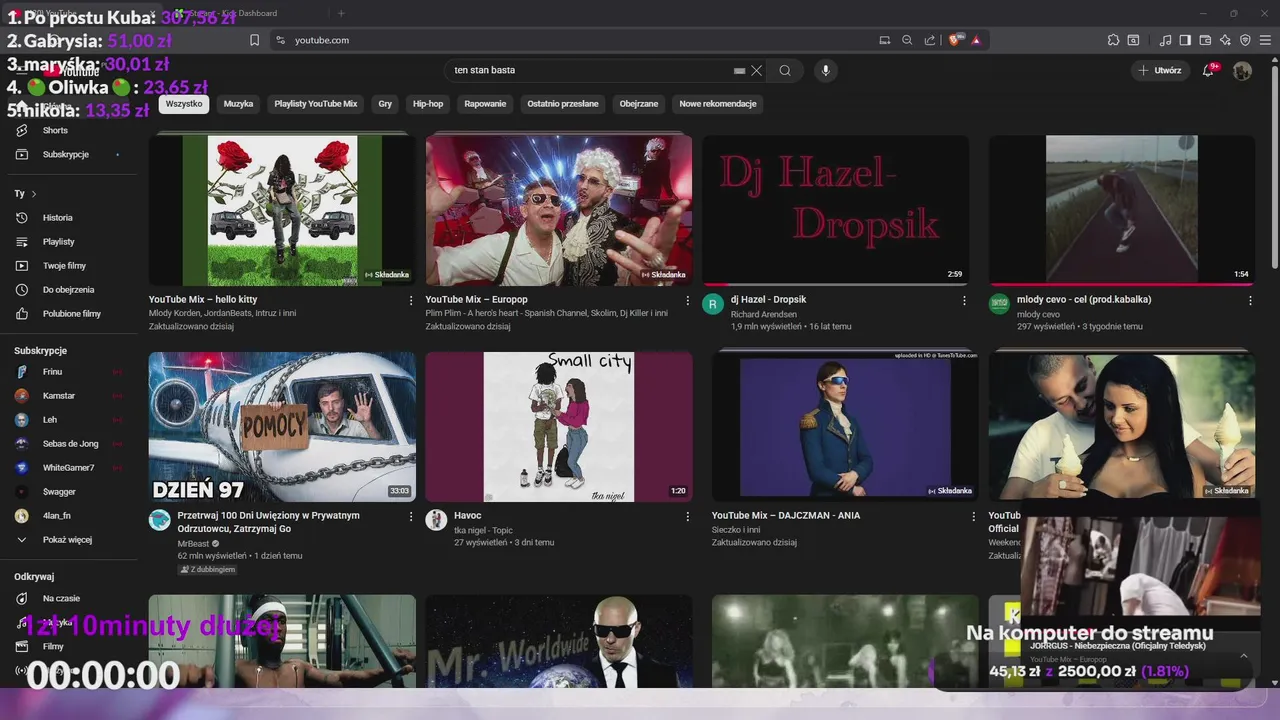Screen dimensions: 1280x720
Task: Toggle the browser sidebar panel icon
Action: coord(1185,40)
